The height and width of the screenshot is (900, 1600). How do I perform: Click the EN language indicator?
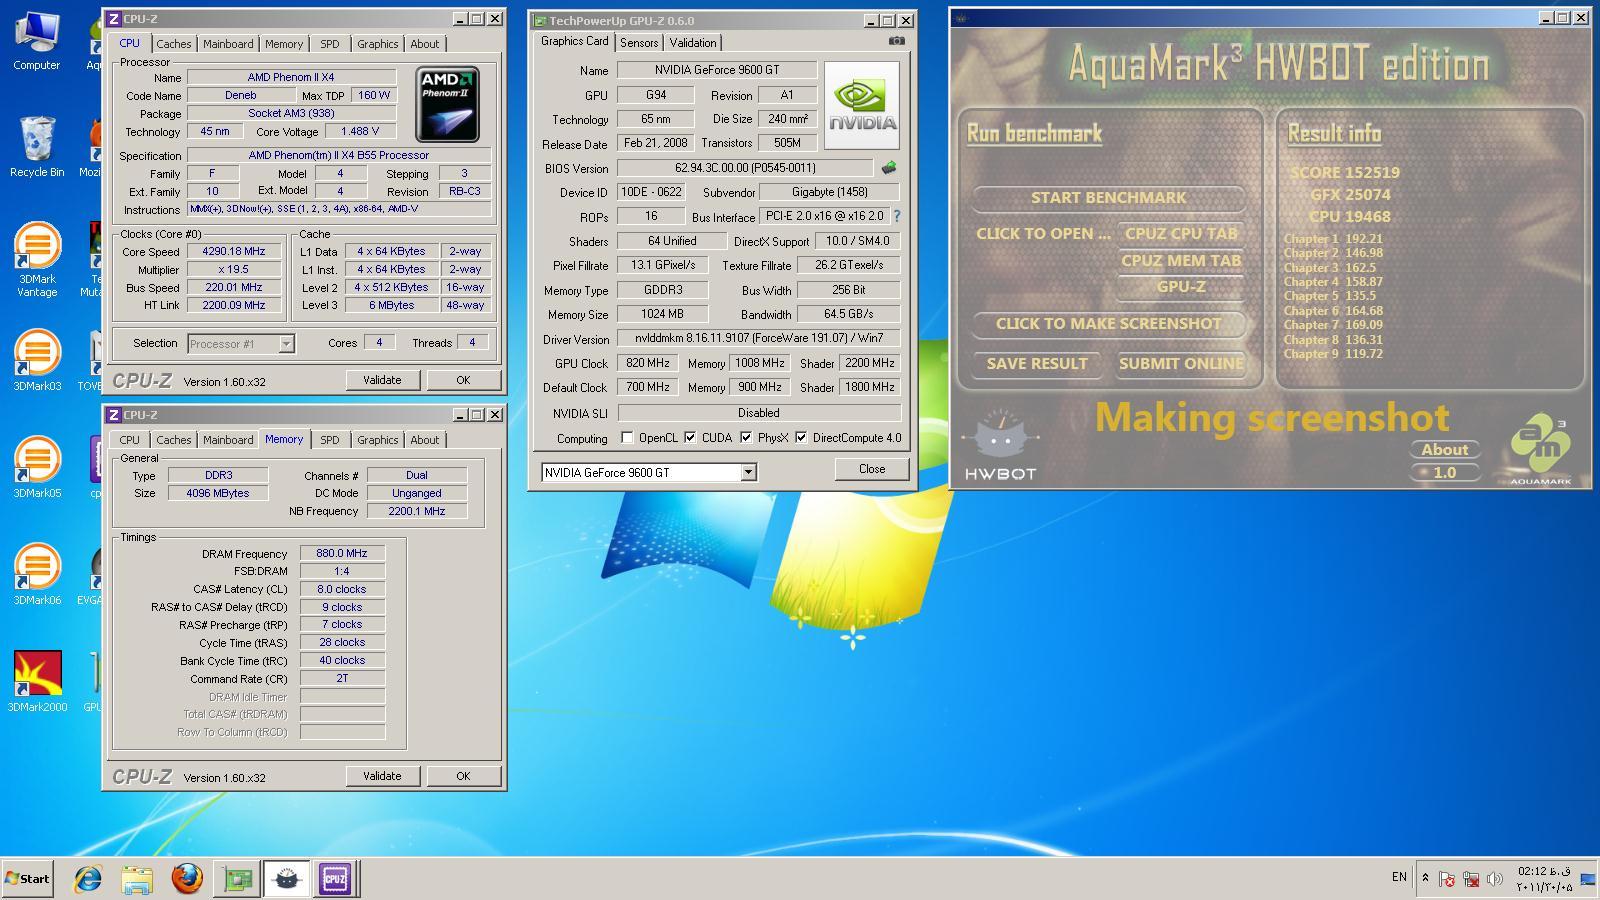1399,877
